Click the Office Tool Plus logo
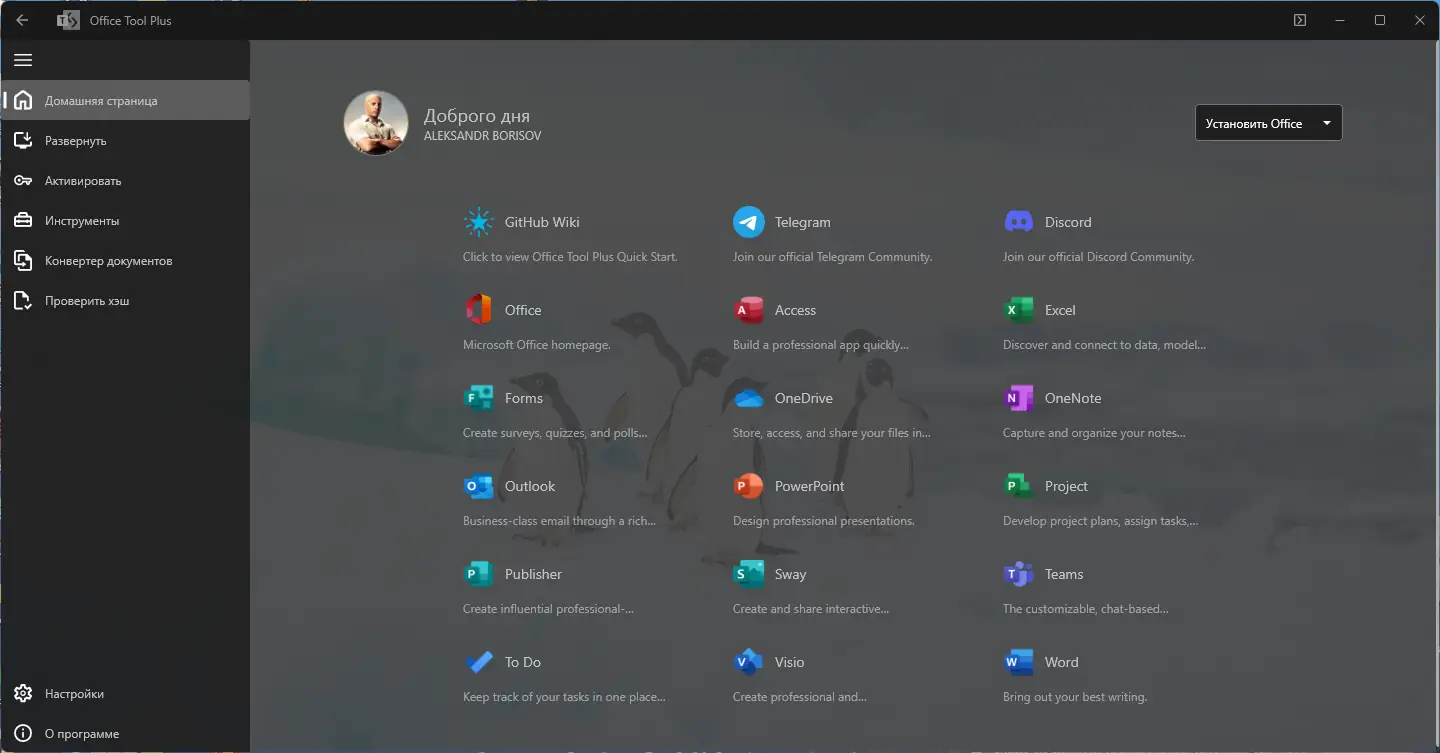This screenshot has height=753, width=1440. [x=68, y=20]
